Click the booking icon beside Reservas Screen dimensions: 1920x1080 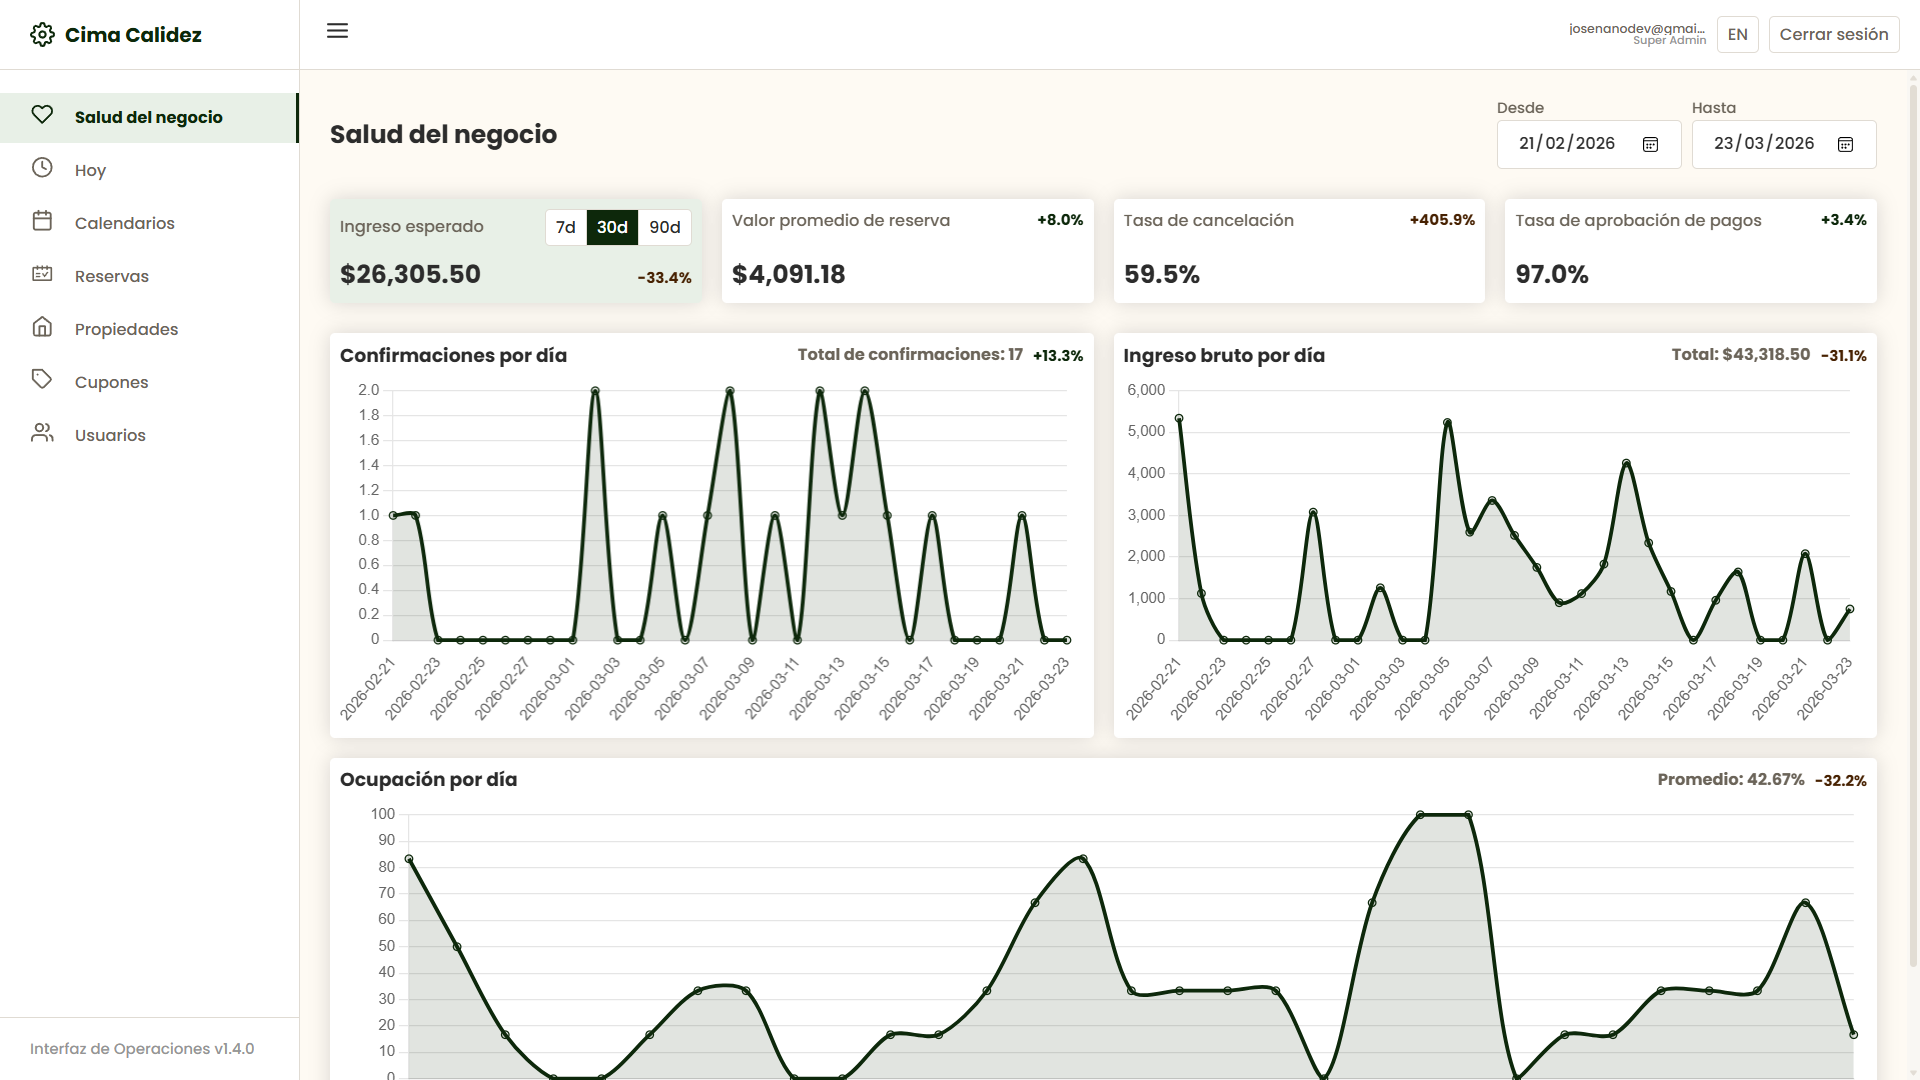(x=42, y=274)
